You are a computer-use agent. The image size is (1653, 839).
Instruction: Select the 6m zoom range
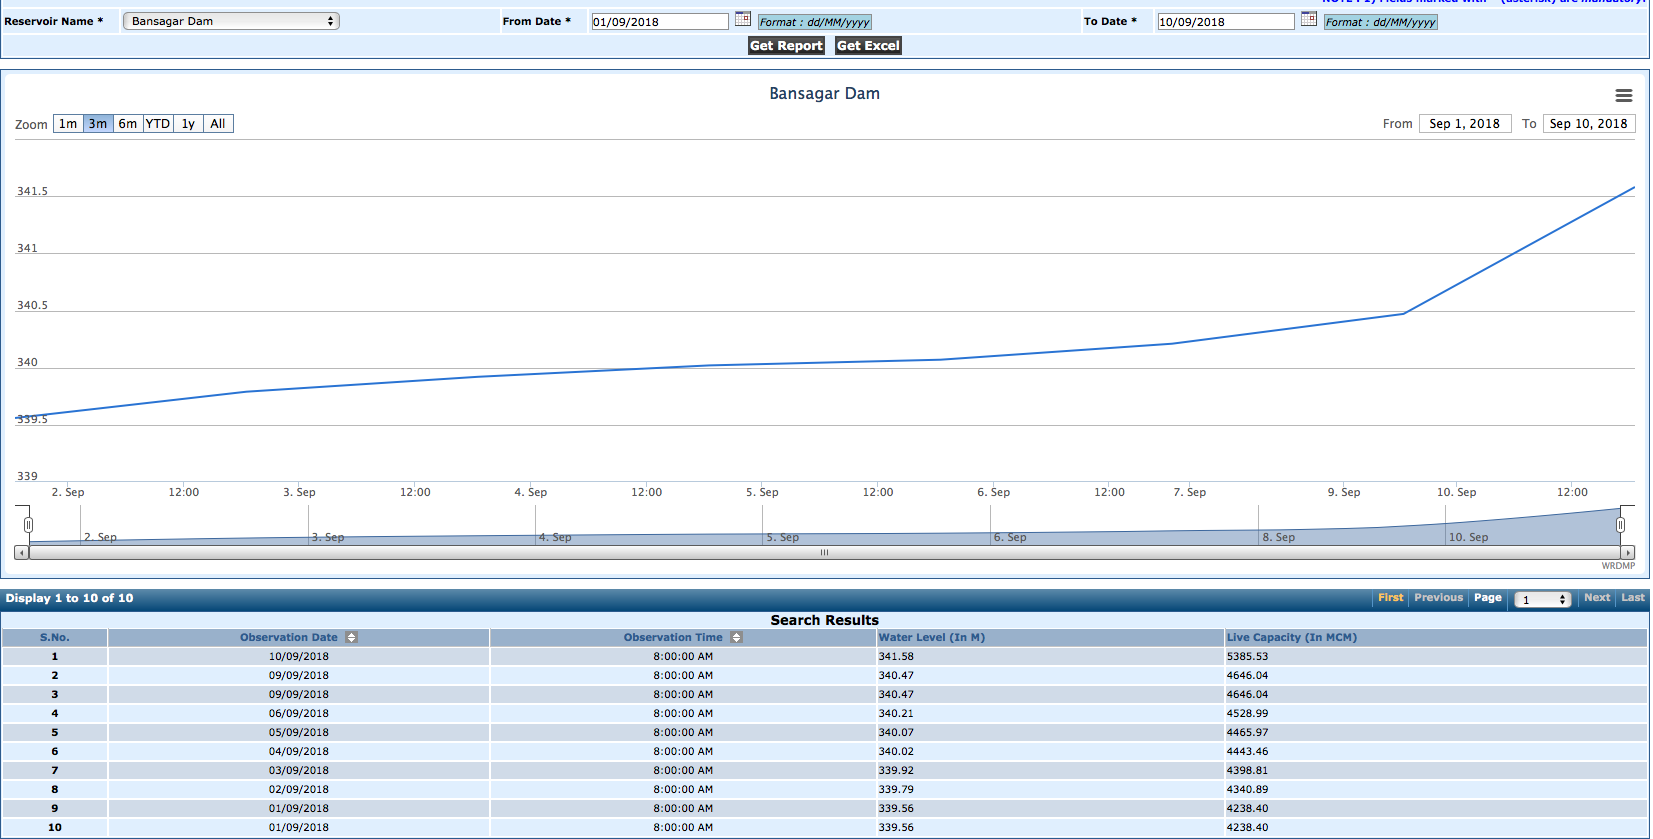tap(128, 124)
